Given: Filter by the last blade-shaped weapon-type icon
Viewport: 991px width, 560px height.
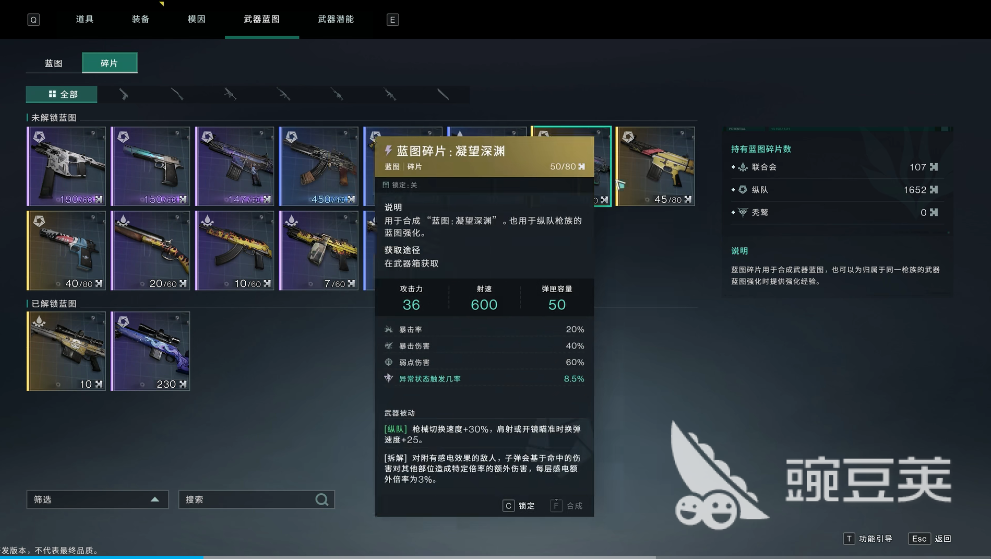Looking at the screenshot, I should tap(443, 94).
